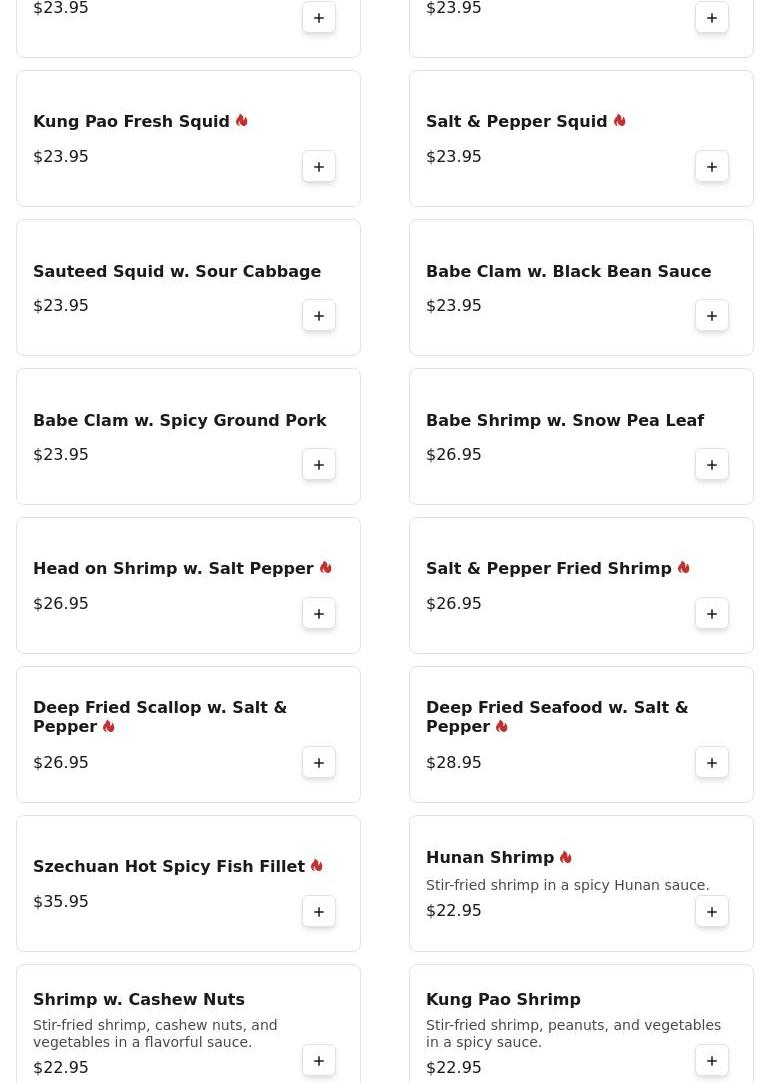The image size is (770, 1083).
Task: Add Babe Shrimp w. Snow Pea Leaf
Action: point(712,465)
